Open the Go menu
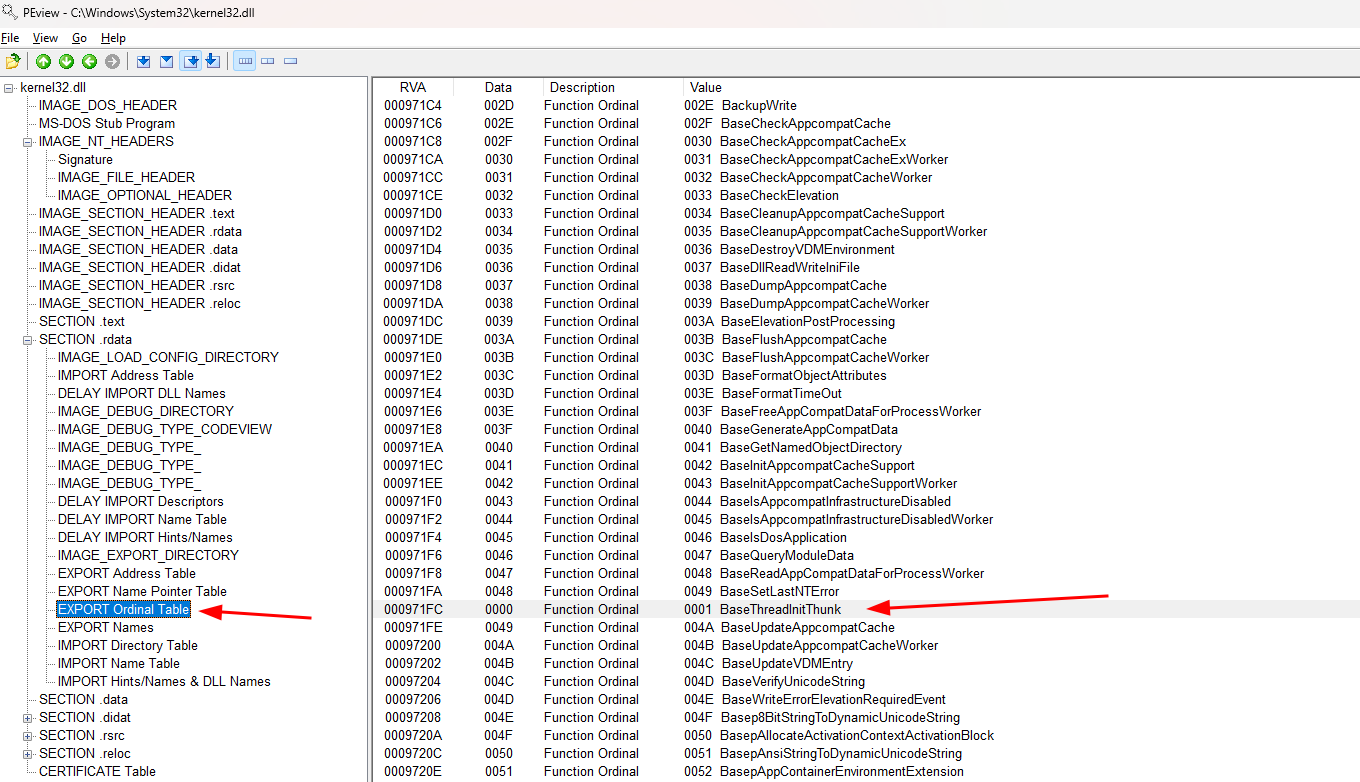This screenshot has width=1360, height=782. click(79, 38)
